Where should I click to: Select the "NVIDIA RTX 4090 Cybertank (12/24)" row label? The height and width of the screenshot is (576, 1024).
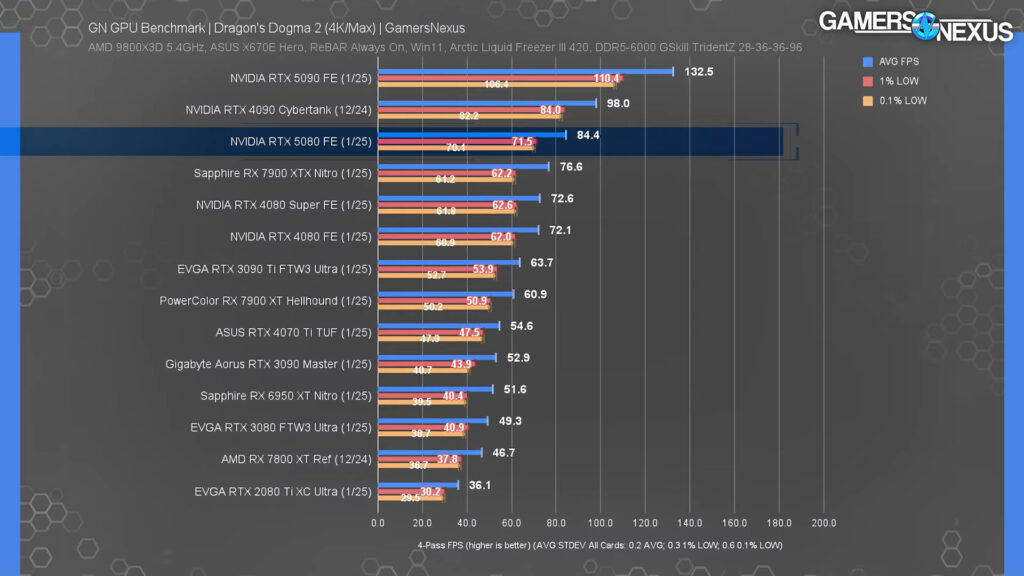pyautogui.click(x=278, y=110)
